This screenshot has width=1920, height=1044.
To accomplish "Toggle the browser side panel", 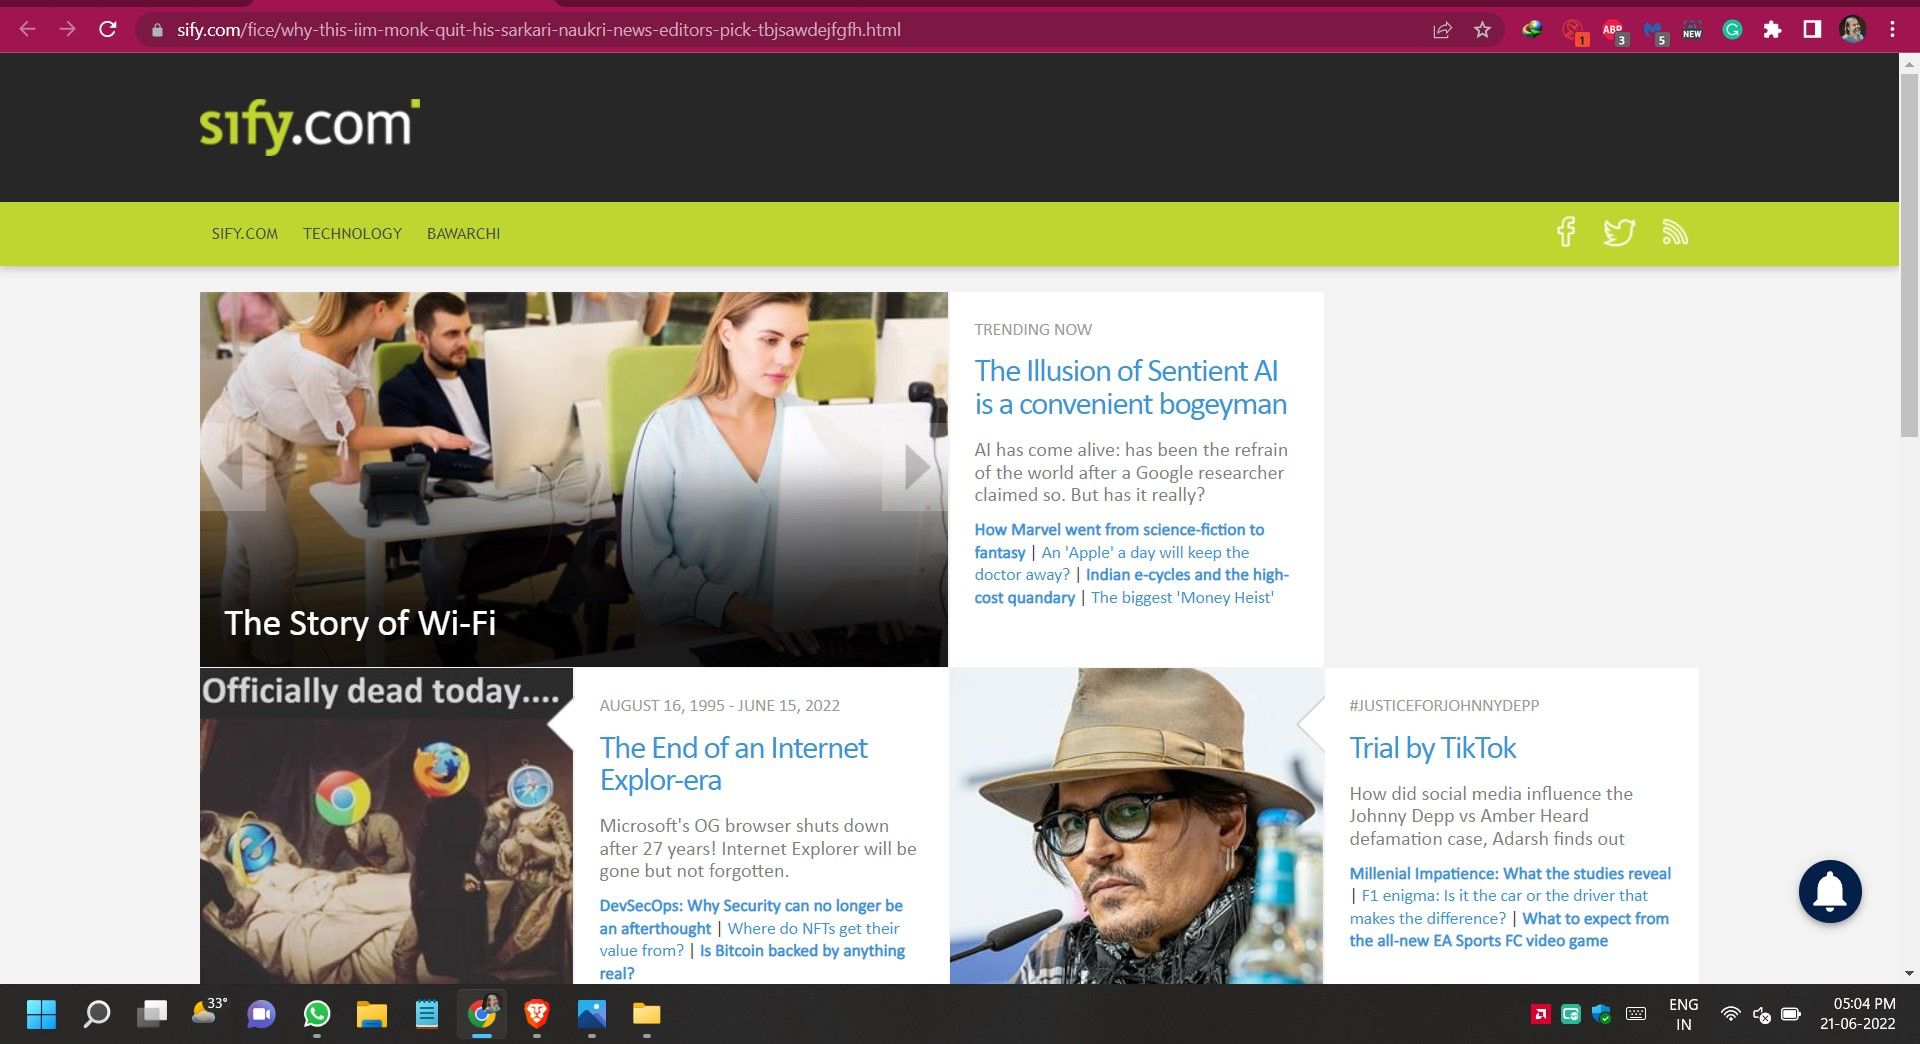I will (1812, 30).
